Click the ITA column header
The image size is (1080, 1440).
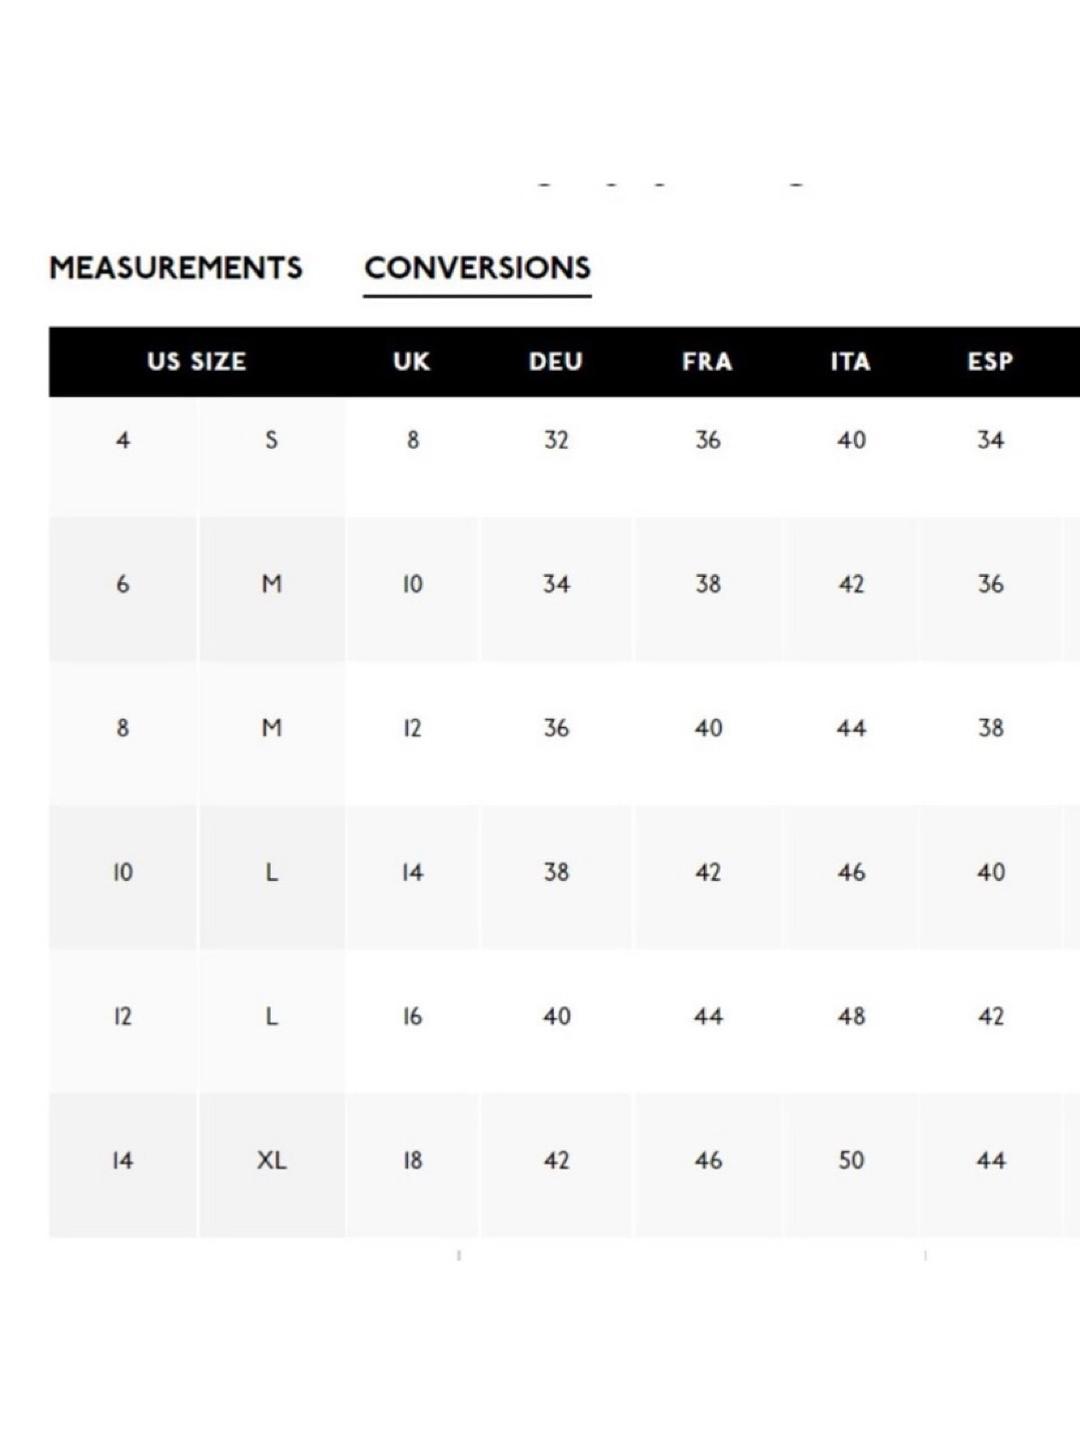pyautogui.click(x=850, y=361)
